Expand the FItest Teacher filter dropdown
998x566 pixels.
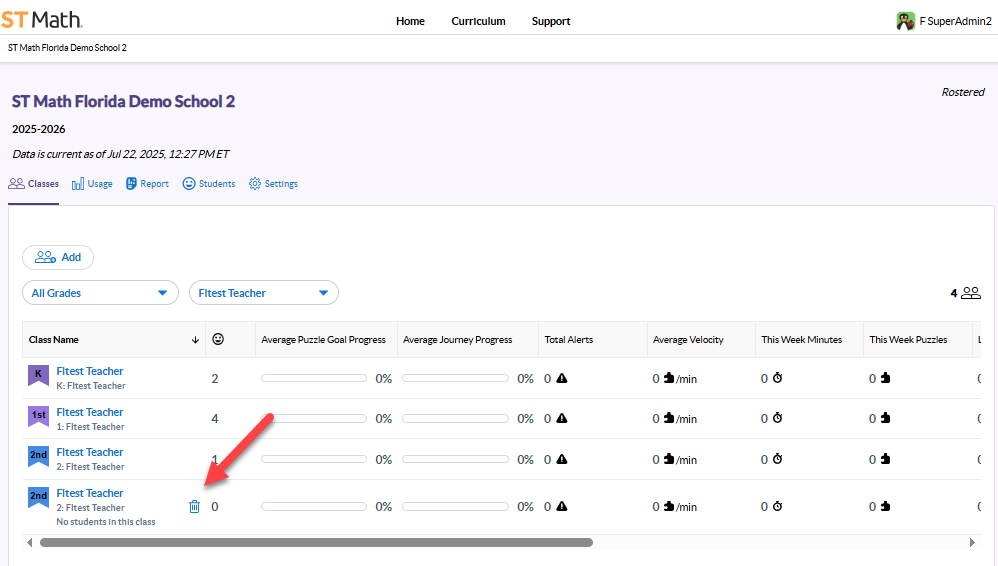[263, 293]
